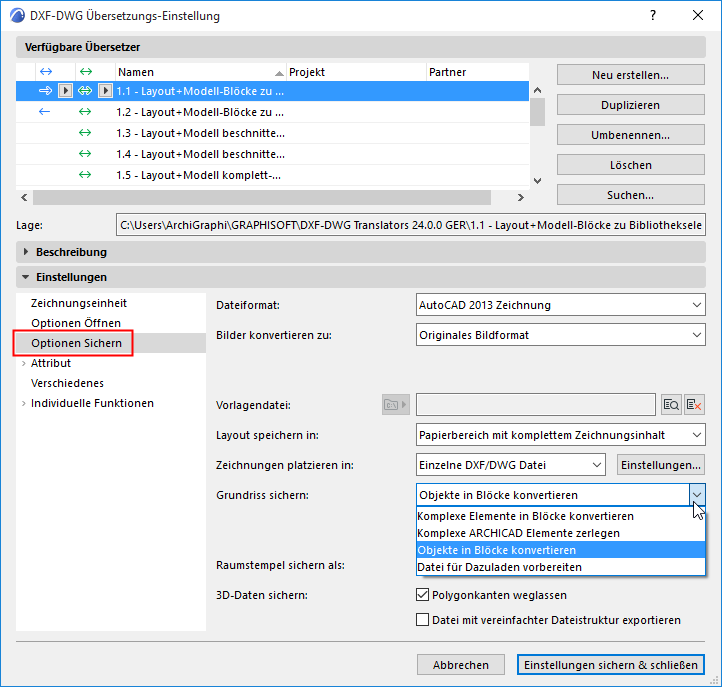Click the view template file magnifier icon
This screenshot has width=722, height=687.
pos(671,405)
